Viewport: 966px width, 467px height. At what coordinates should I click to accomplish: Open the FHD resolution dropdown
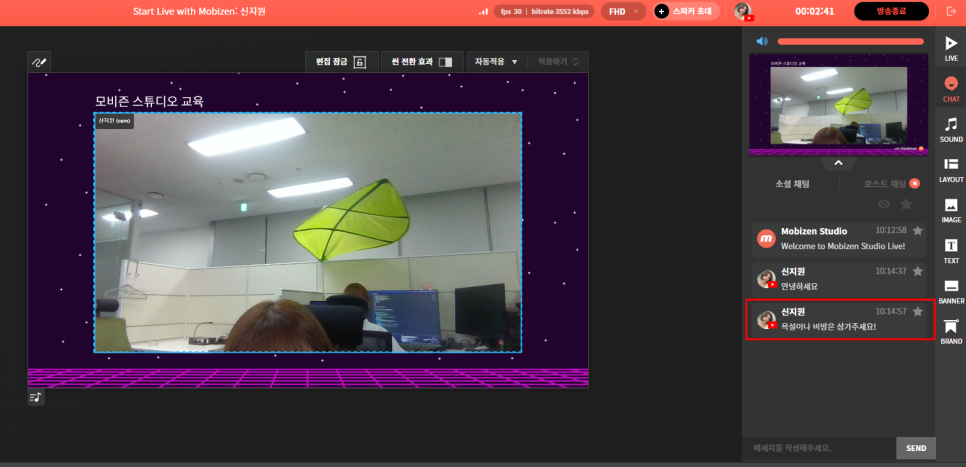tap(623, 11)
